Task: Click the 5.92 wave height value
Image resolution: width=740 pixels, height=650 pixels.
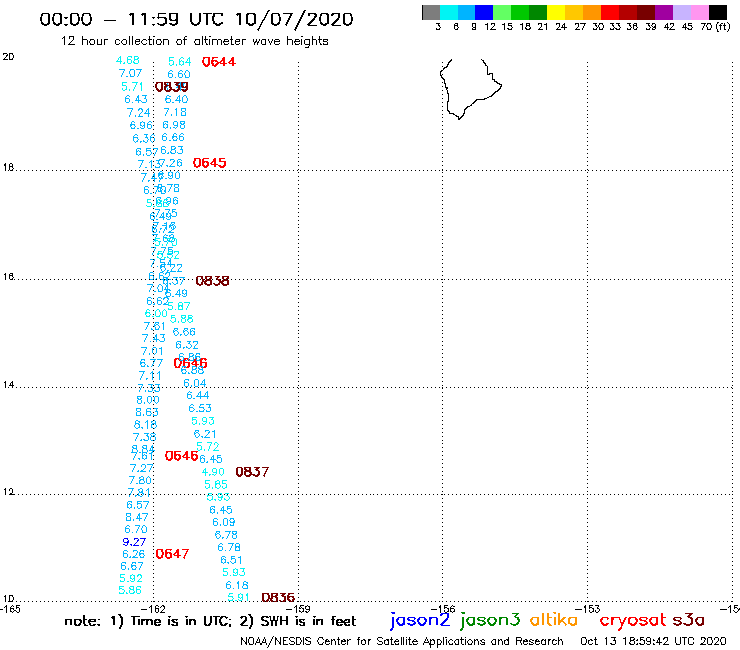Action: coord(131,578)
